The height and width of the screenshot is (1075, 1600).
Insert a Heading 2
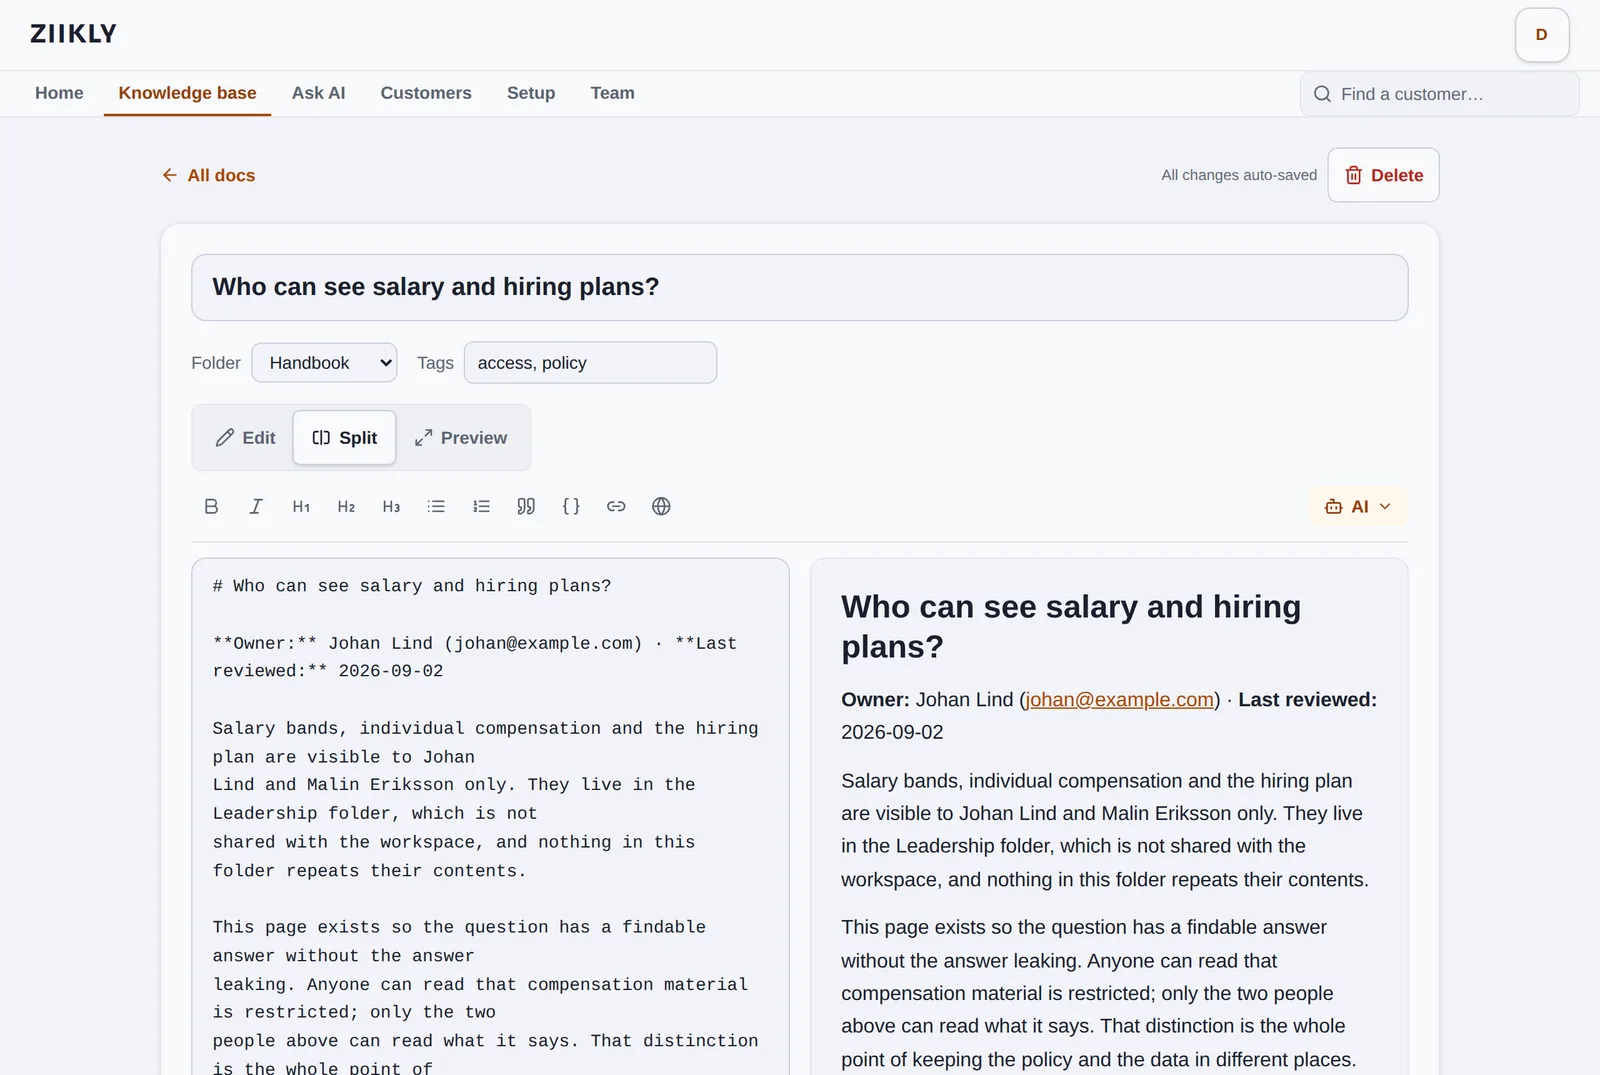[x=346, y=506]
